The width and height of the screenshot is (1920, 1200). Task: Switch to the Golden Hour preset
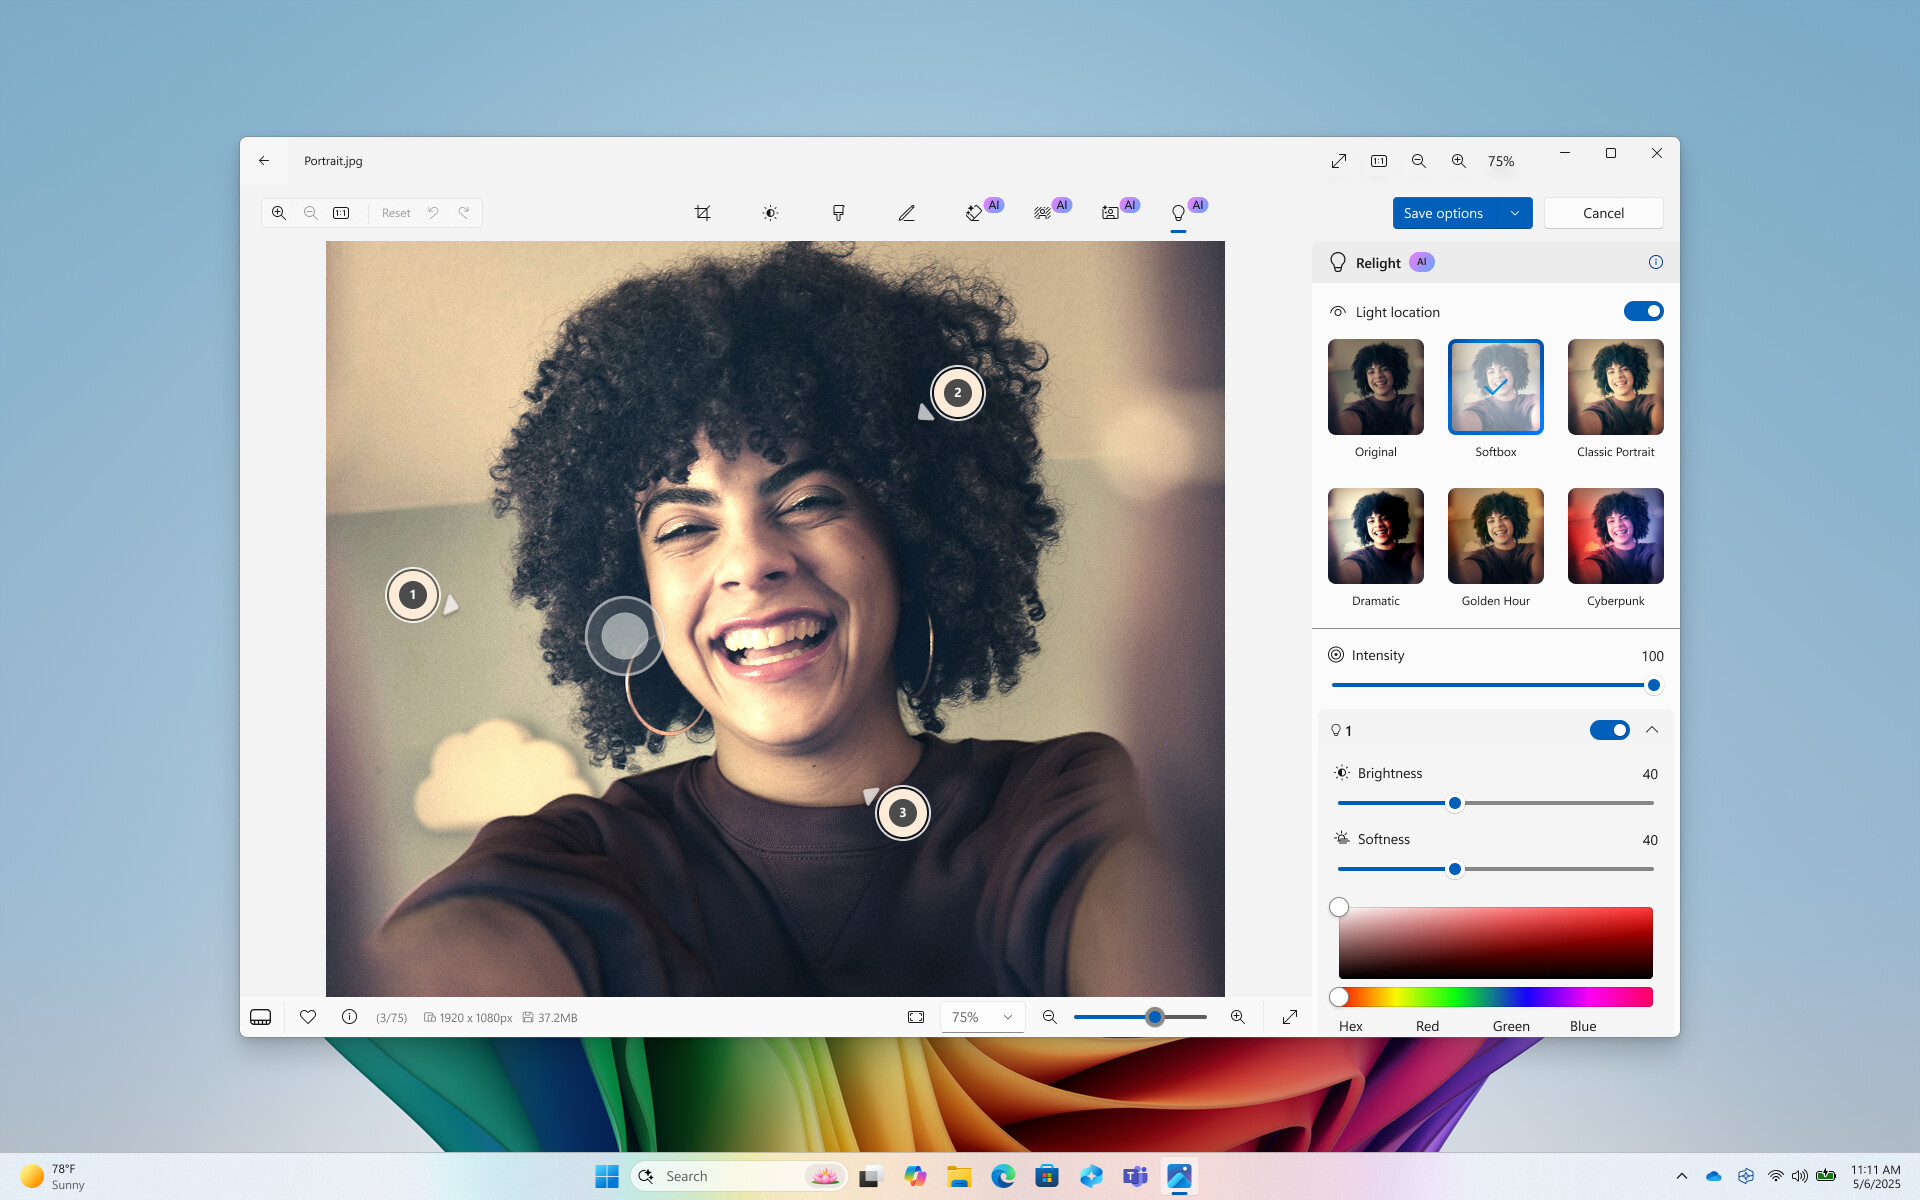pos(1494,536)
